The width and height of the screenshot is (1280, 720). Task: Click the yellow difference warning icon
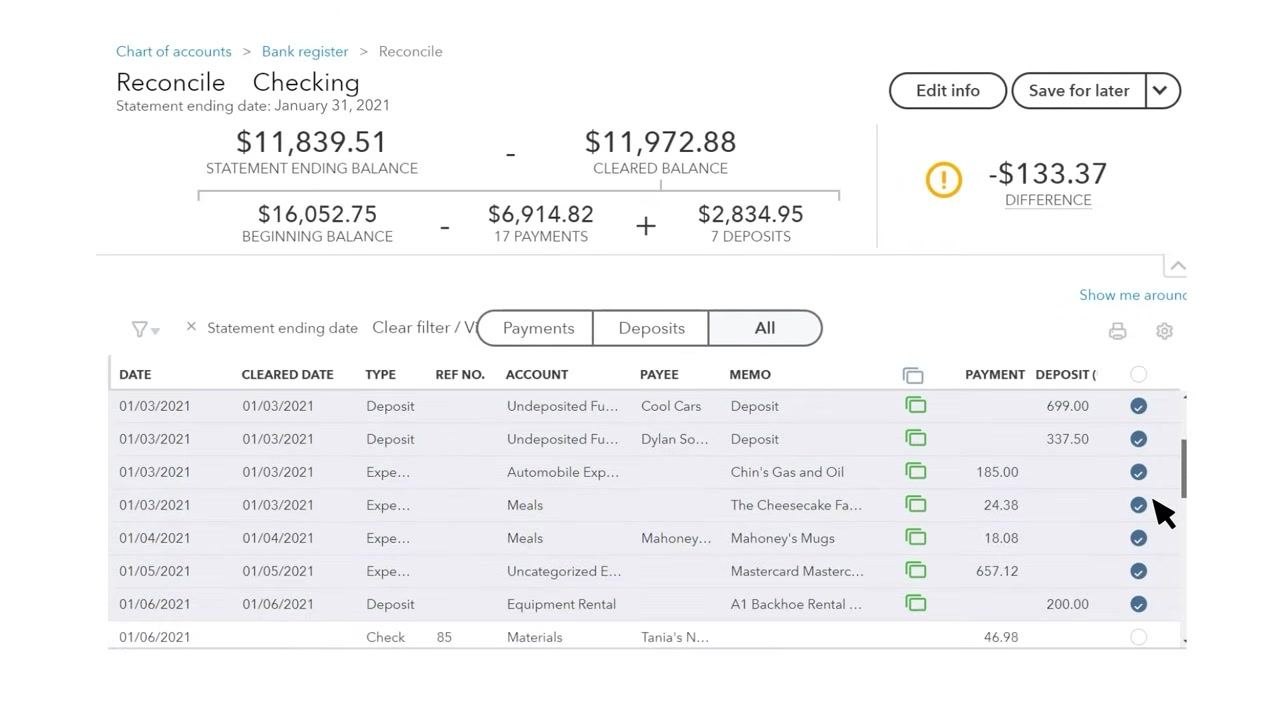tap(943, 180)
